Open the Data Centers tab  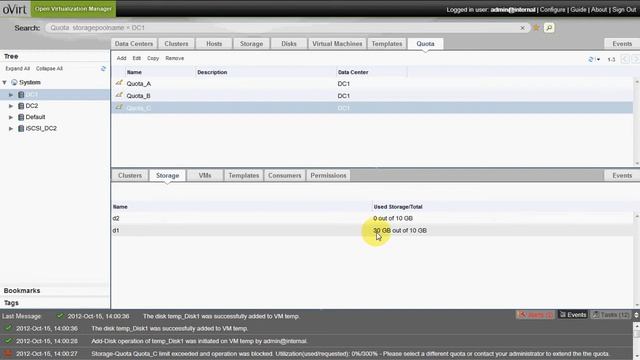pyautogui.click(x=133, y=44)
